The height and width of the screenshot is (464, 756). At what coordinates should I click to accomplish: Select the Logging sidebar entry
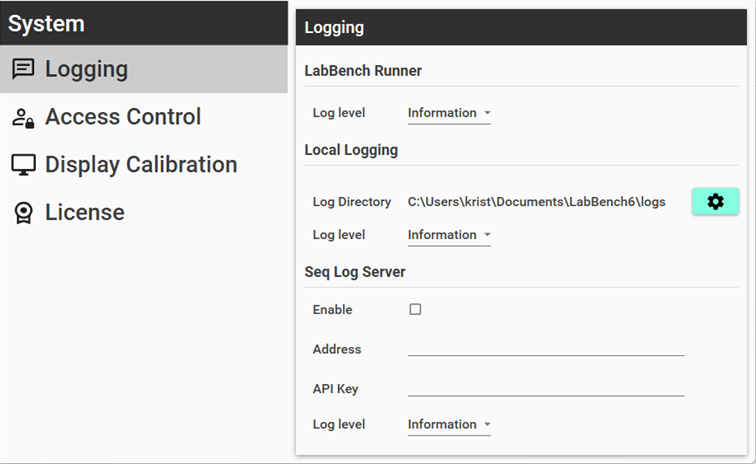coord(144,69)
